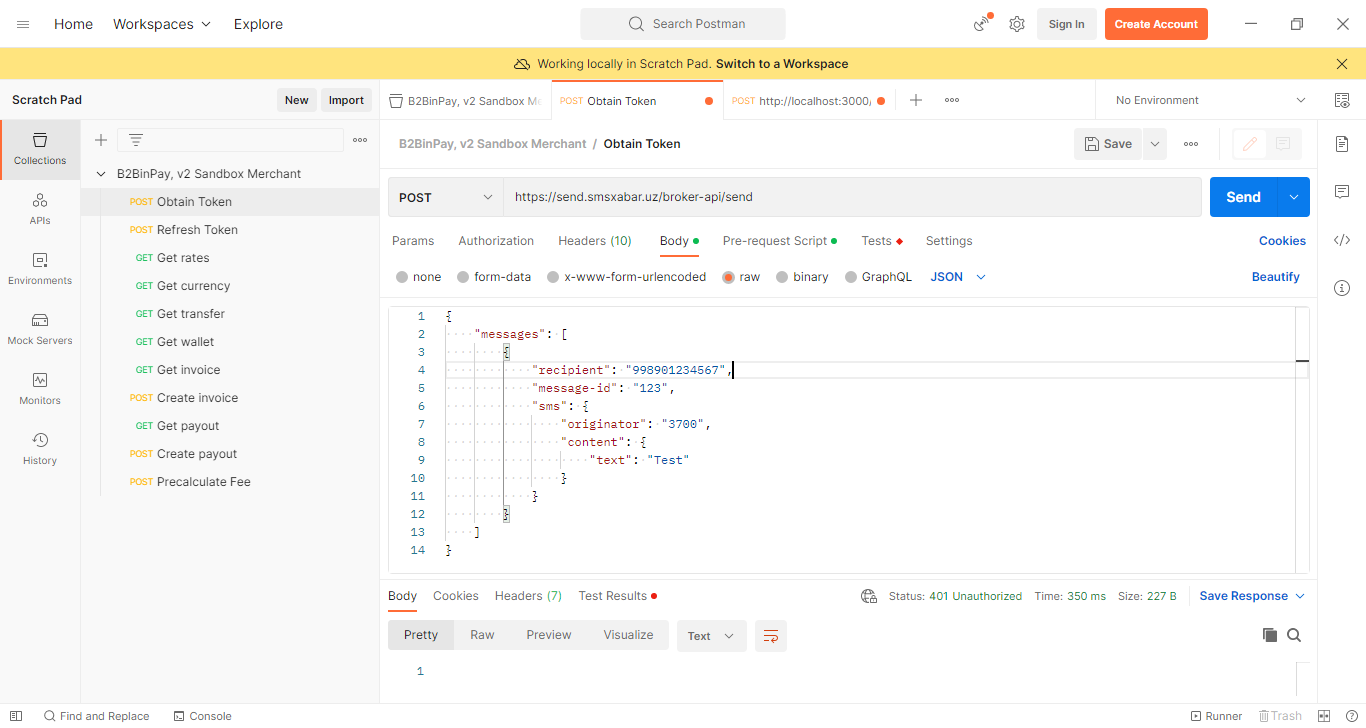The height and width of the screenshot is (728, 1366).
Task: Click the Search Postman box
Action: coord(683,24)
